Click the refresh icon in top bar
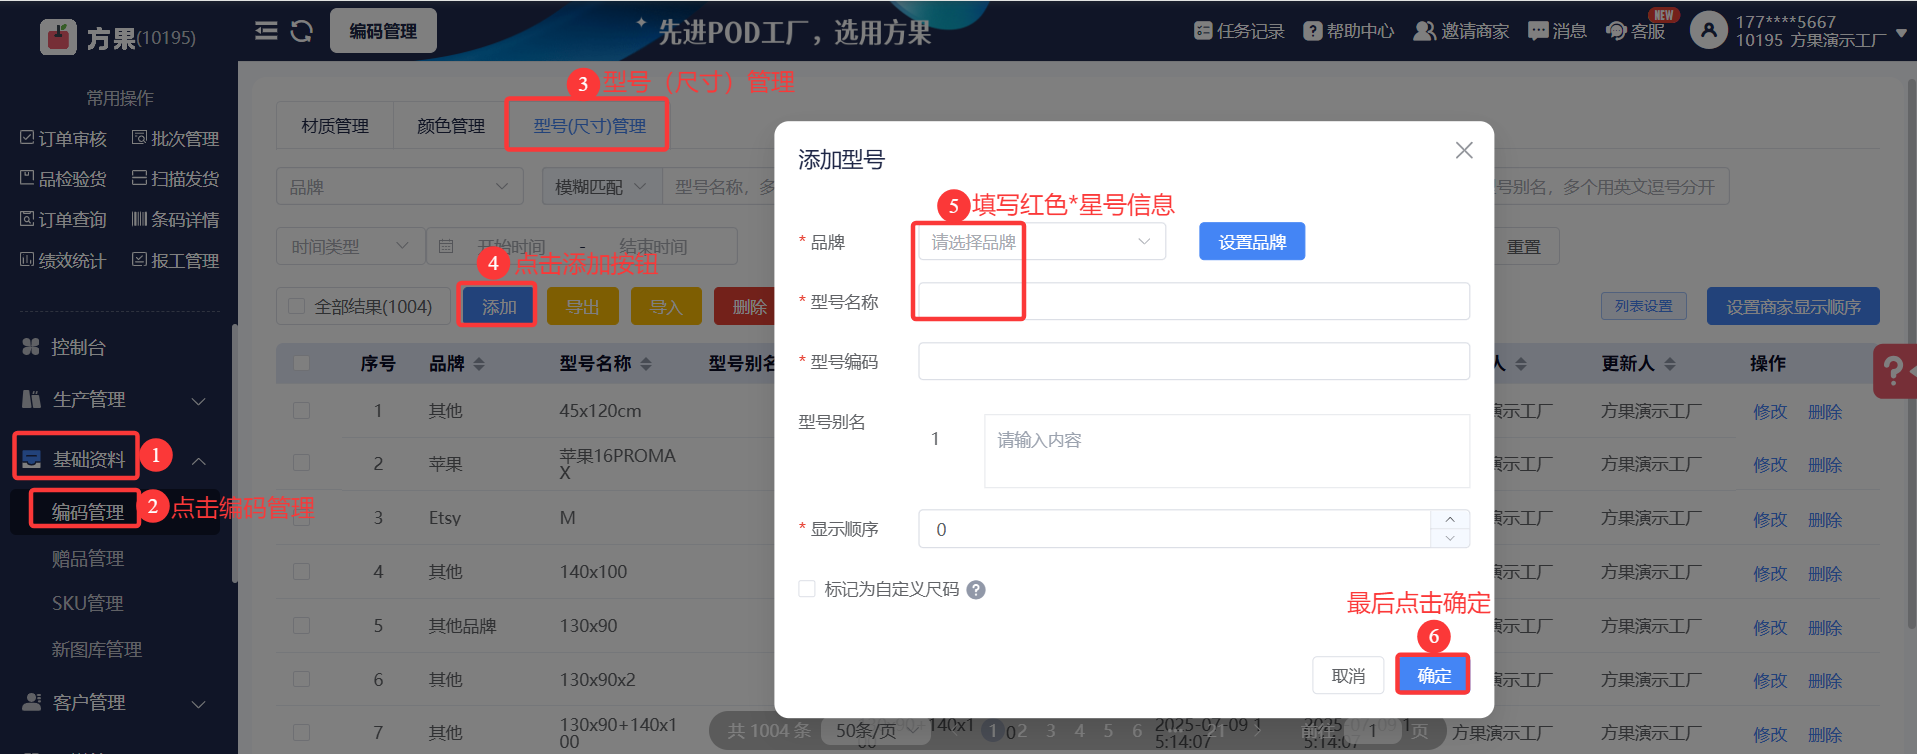Screen dimensions: 1917x754 pyautogui.click(x=302, y=31)
